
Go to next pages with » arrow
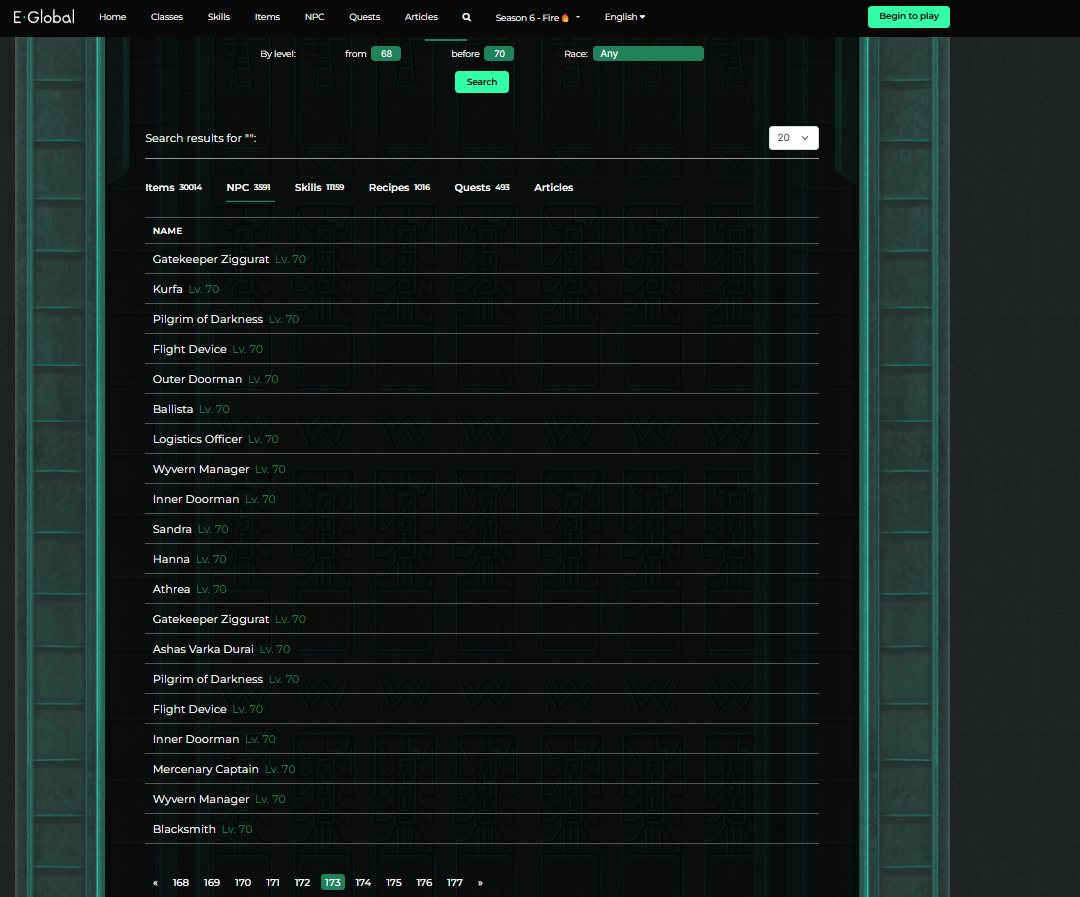pyautogui.click(x=480, y=883)
